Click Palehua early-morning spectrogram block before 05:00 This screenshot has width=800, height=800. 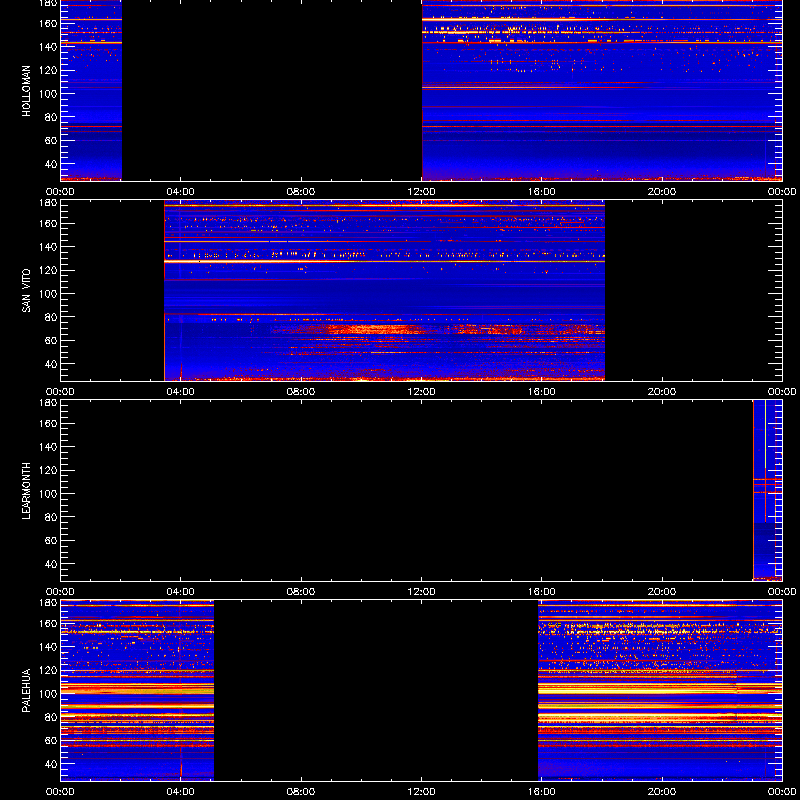tap(137, 690)
